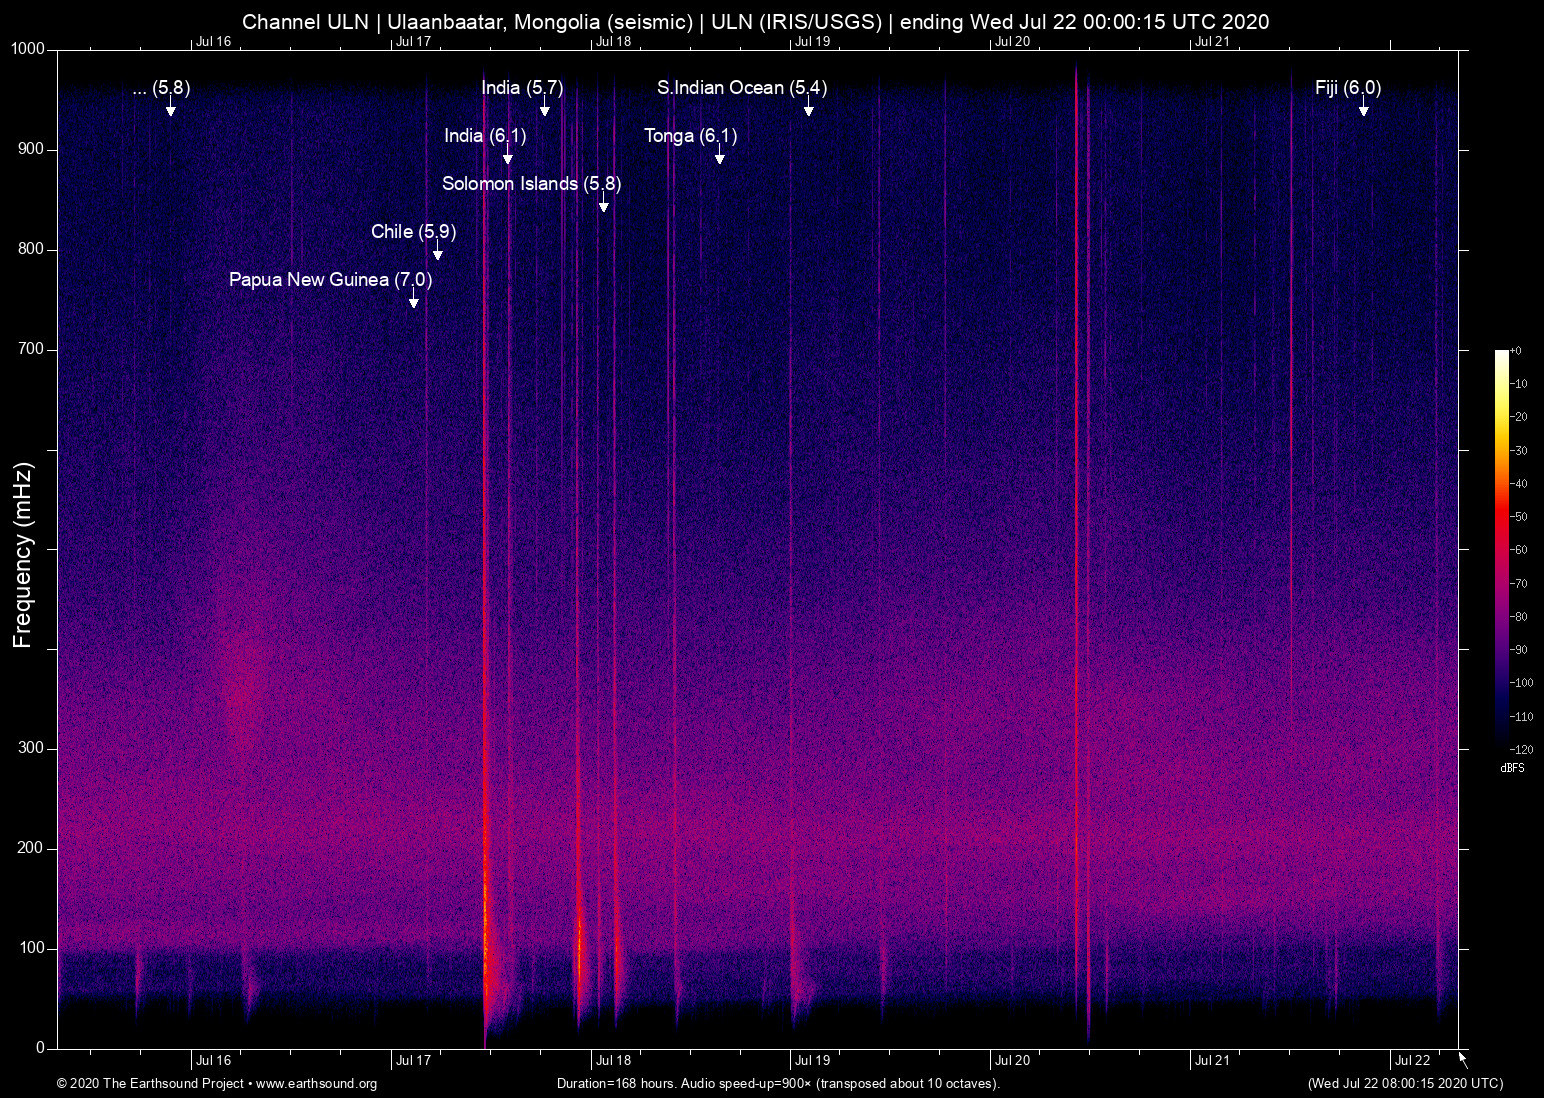Image resolution: width=1544 pixels, height=1098 pixels.
Task: Click the arrow beneath India (5.7)
Action: (544, 110)
